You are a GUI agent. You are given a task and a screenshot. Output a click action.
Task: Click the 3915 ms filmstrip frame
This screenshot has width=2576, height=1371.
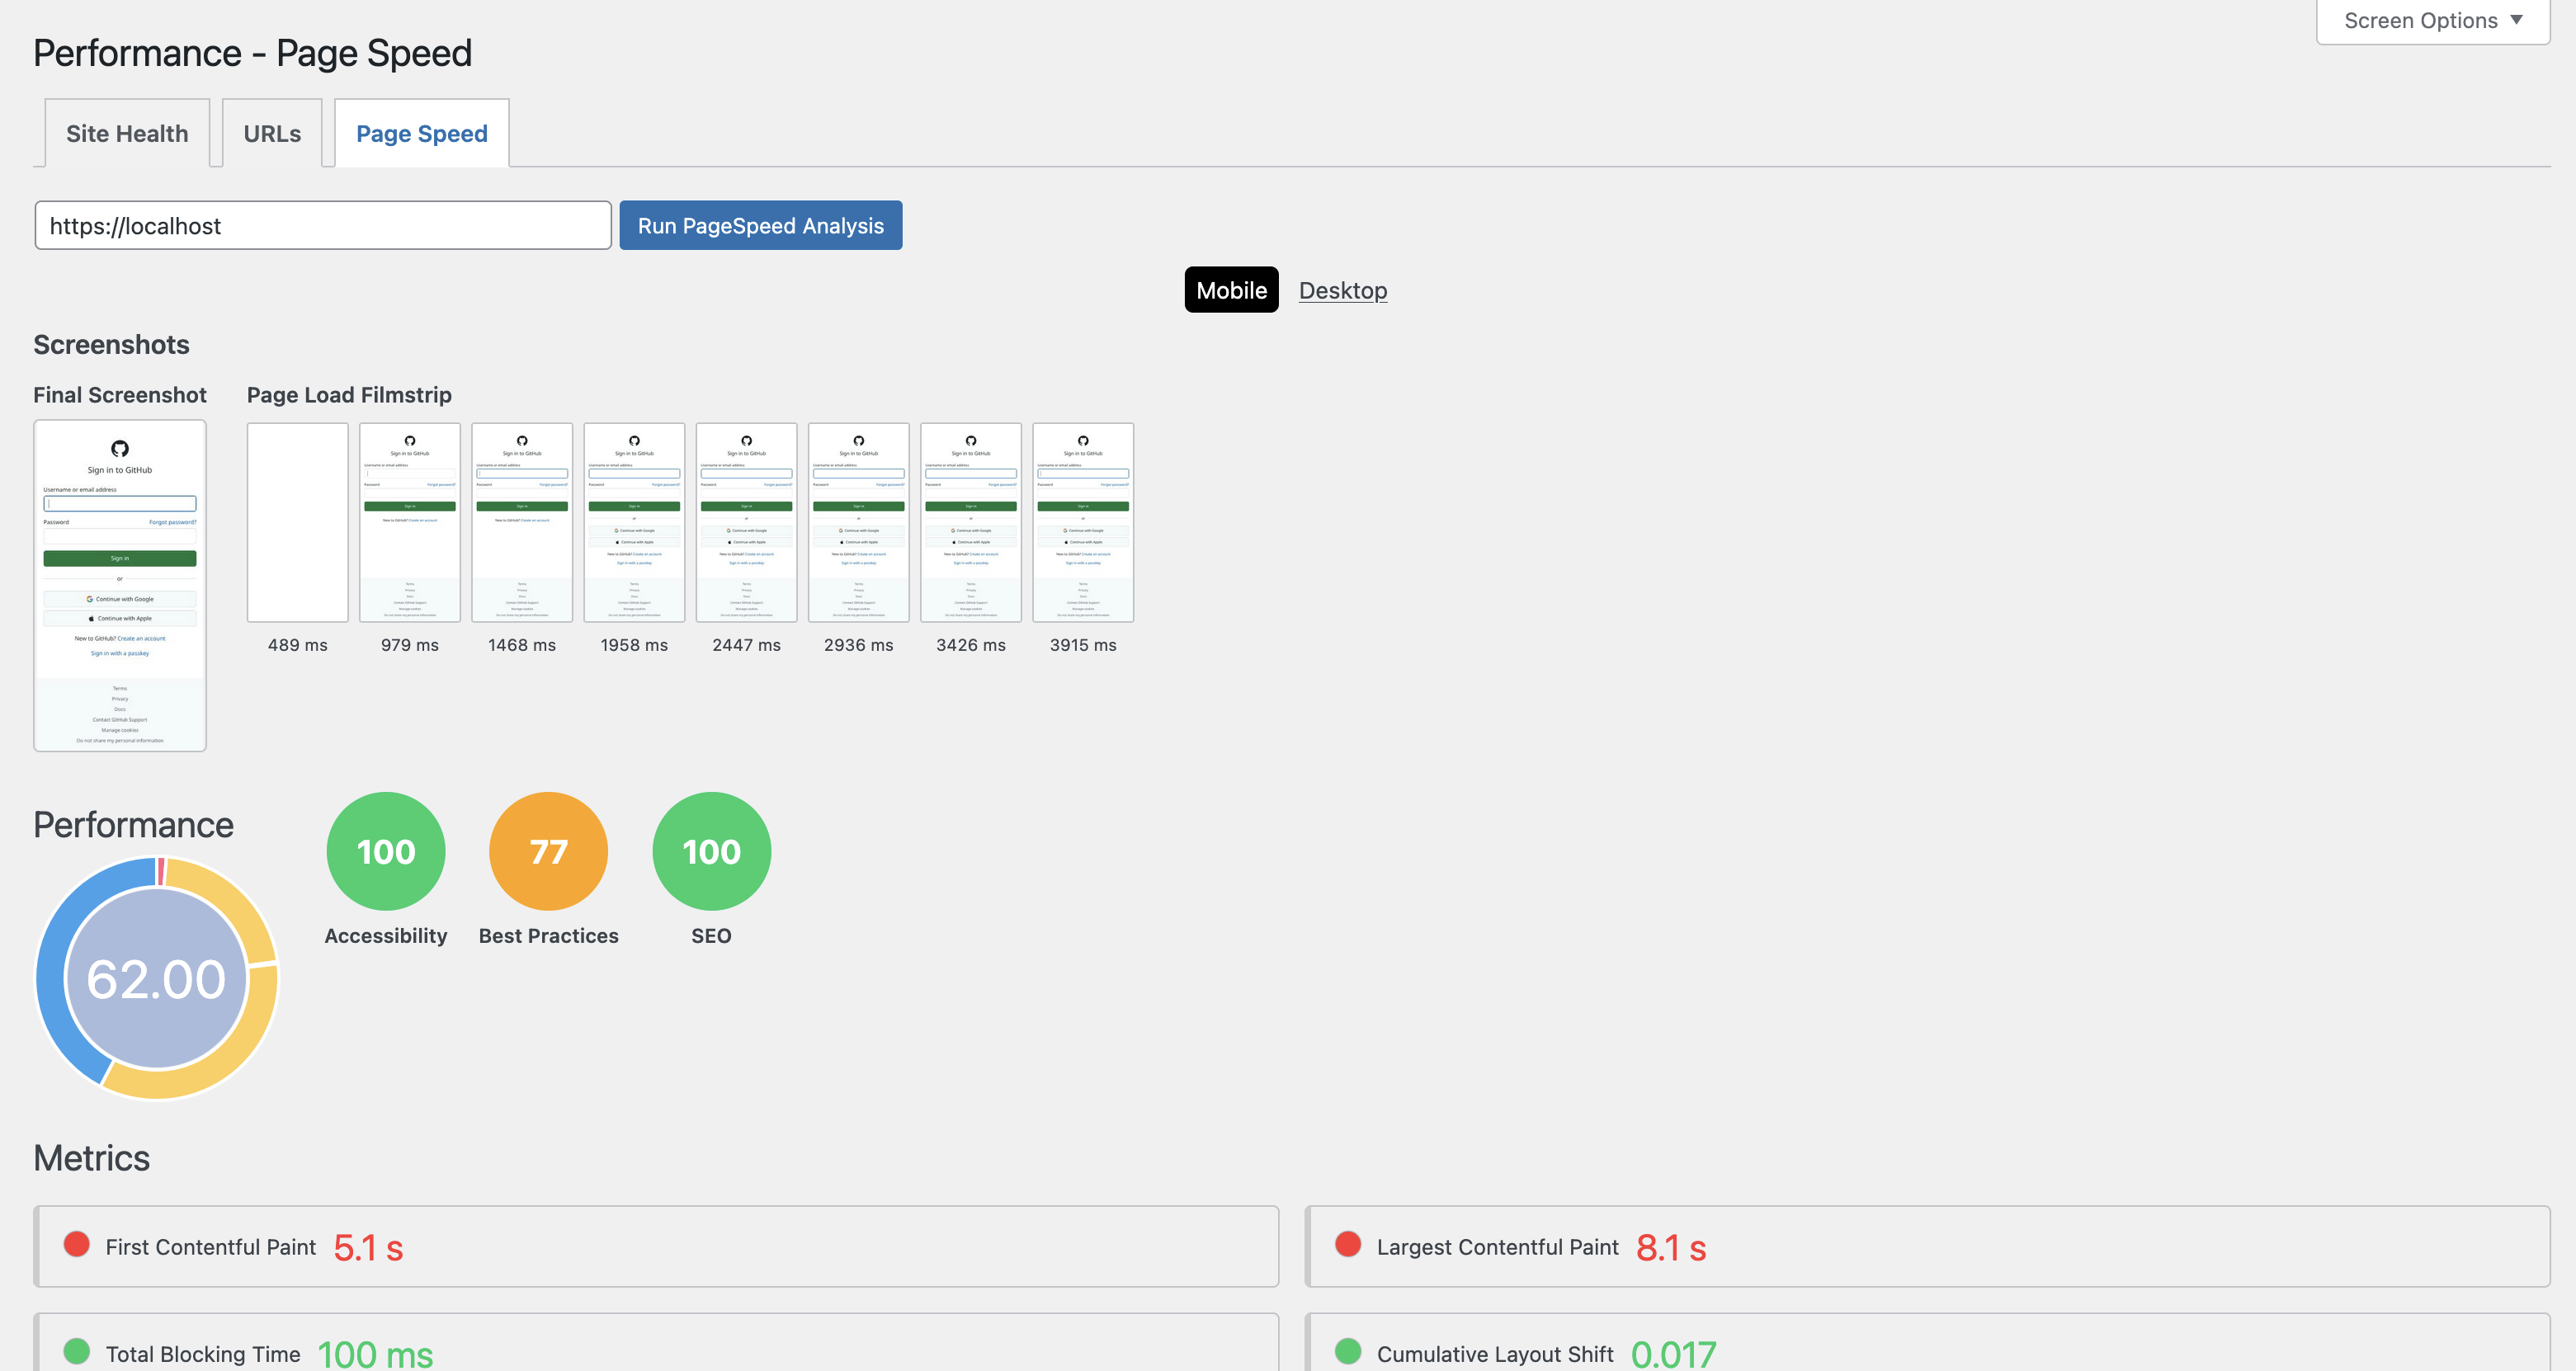[x=1083, y=522]
